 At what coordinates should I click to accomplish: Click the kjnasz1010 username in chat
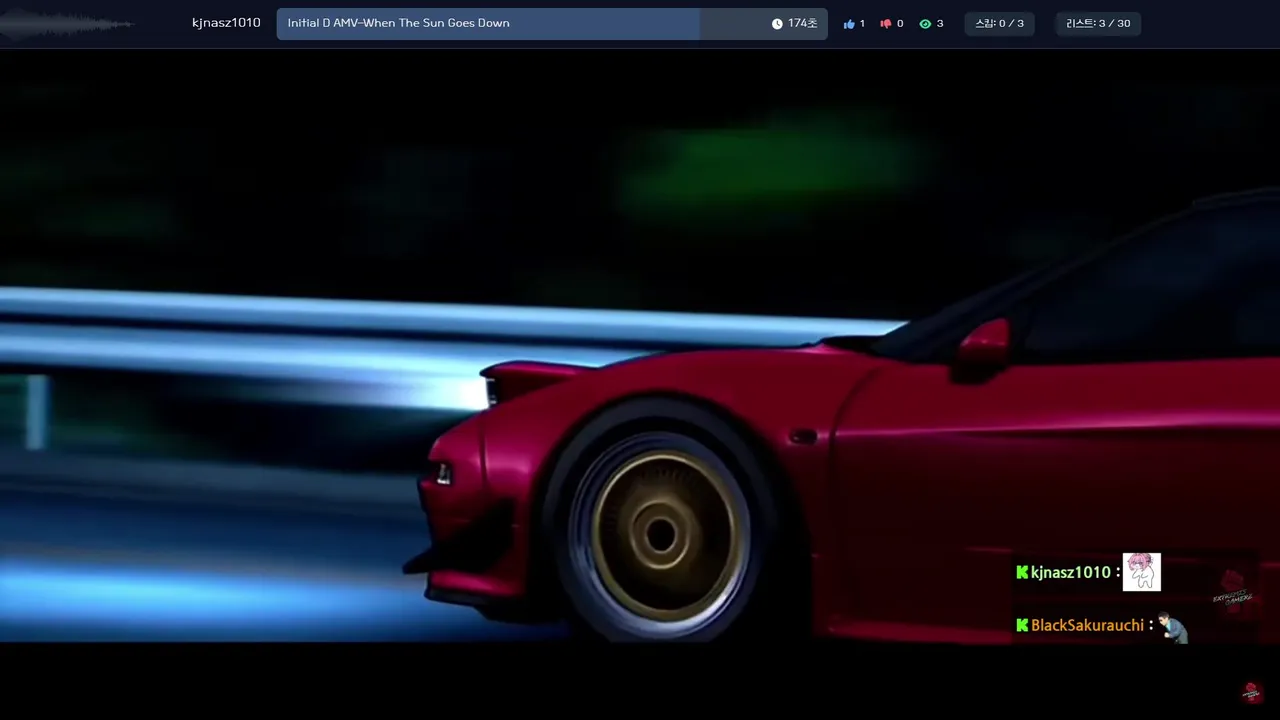[1070, 572]
